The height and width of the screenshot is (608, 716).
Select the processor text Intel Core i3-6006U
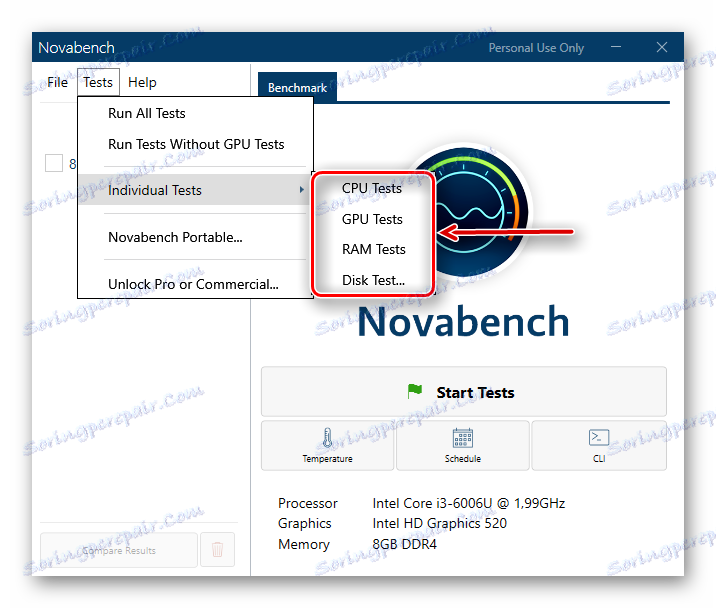[469, 503]
